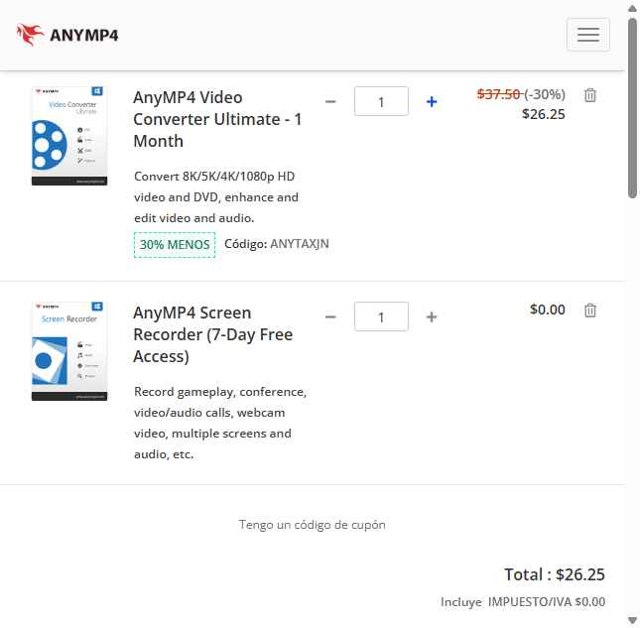The height and width of the screenshot is (628, 640).
Task: Click the vertical scrollbar thumb
Action: pyautogui.click(x=632, y=108)
